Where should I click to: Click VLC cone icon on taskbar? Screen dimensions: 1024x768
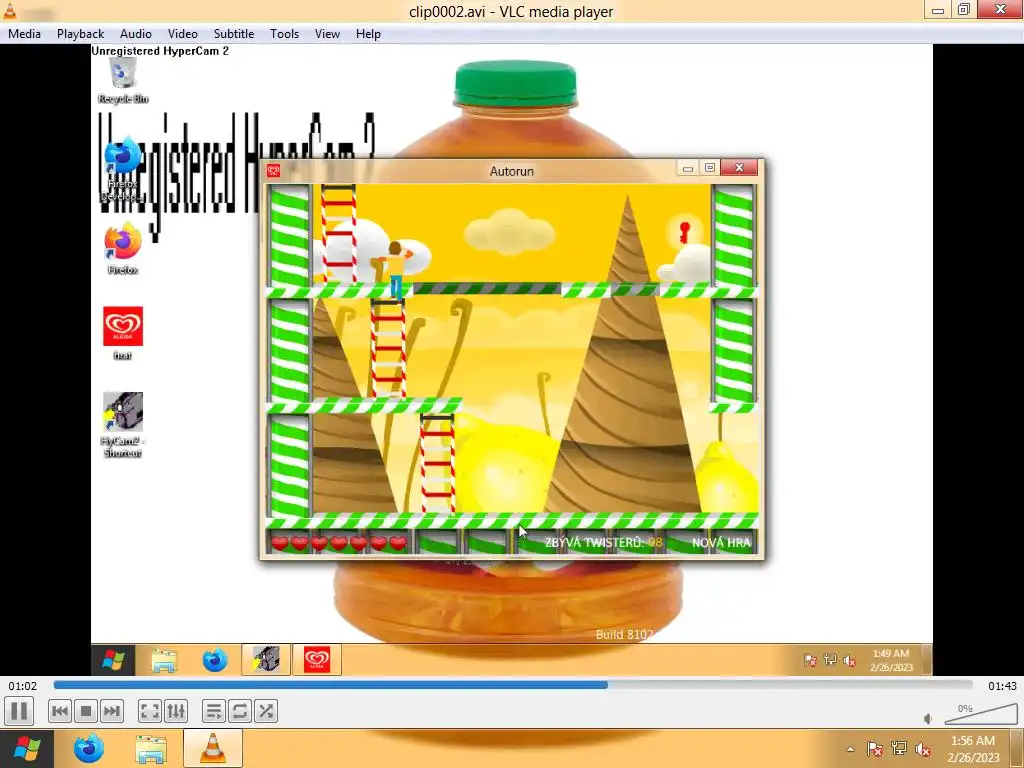pos(213,748)
